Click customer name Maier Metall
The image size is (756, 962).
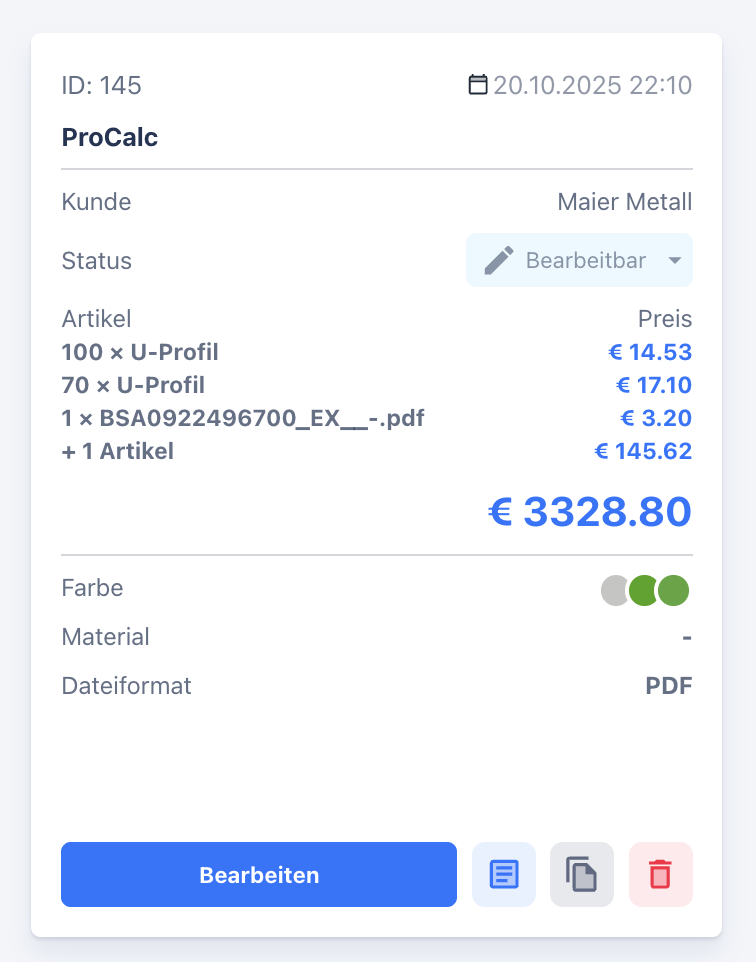pos(625,202)
